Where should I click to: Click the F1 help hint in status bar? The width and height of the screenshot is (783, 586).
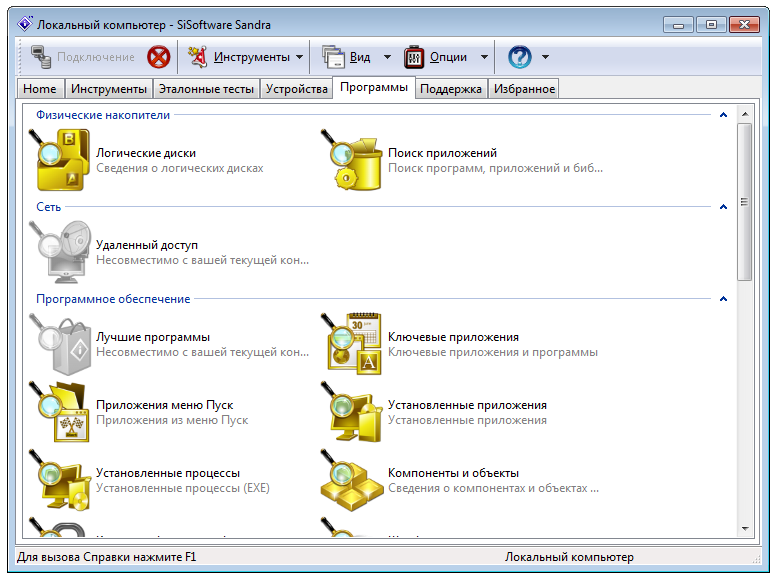click(x=106, y=557)
